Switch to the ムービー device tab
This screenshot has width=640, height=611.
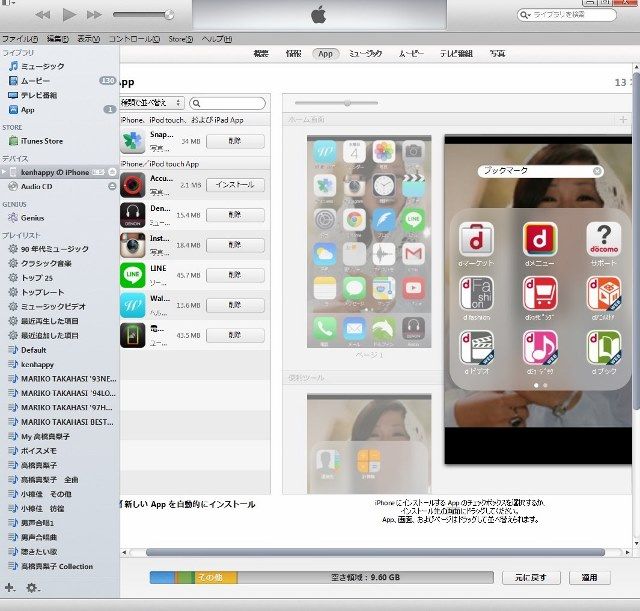pos(411,53)
